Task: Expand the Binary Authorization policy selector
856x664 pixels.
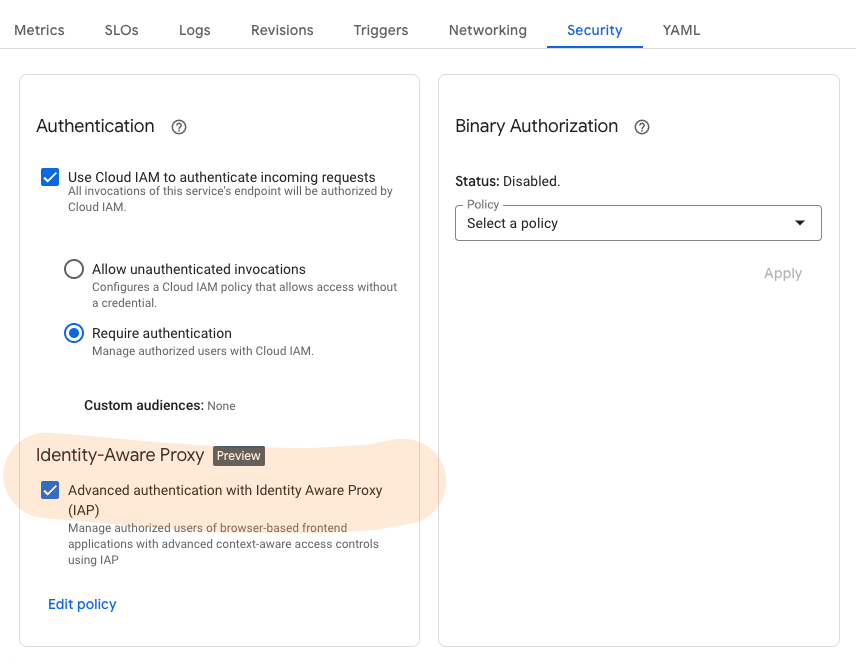Action: (x=638, y=222)
